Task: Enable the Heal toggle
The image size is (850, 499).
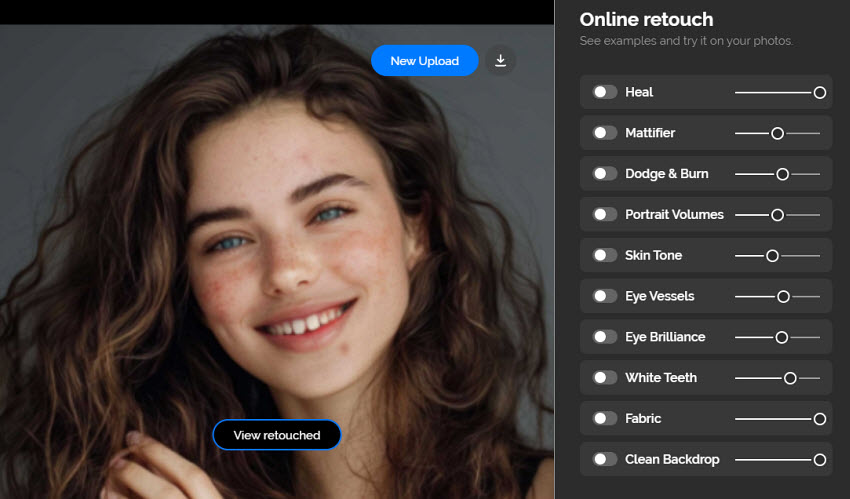Action: click(604, 92)
